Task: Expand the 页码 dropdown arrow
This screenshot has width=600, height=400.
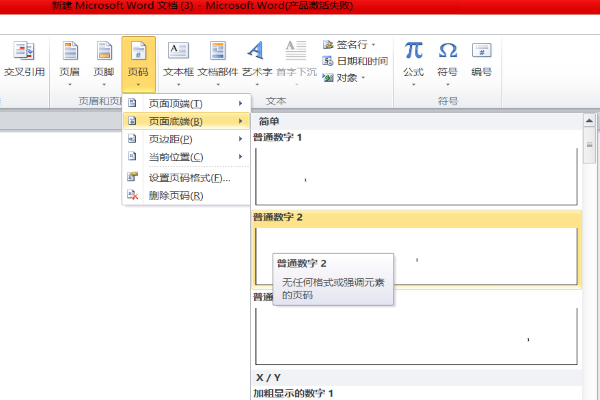Action: click(x=138, y=85)
